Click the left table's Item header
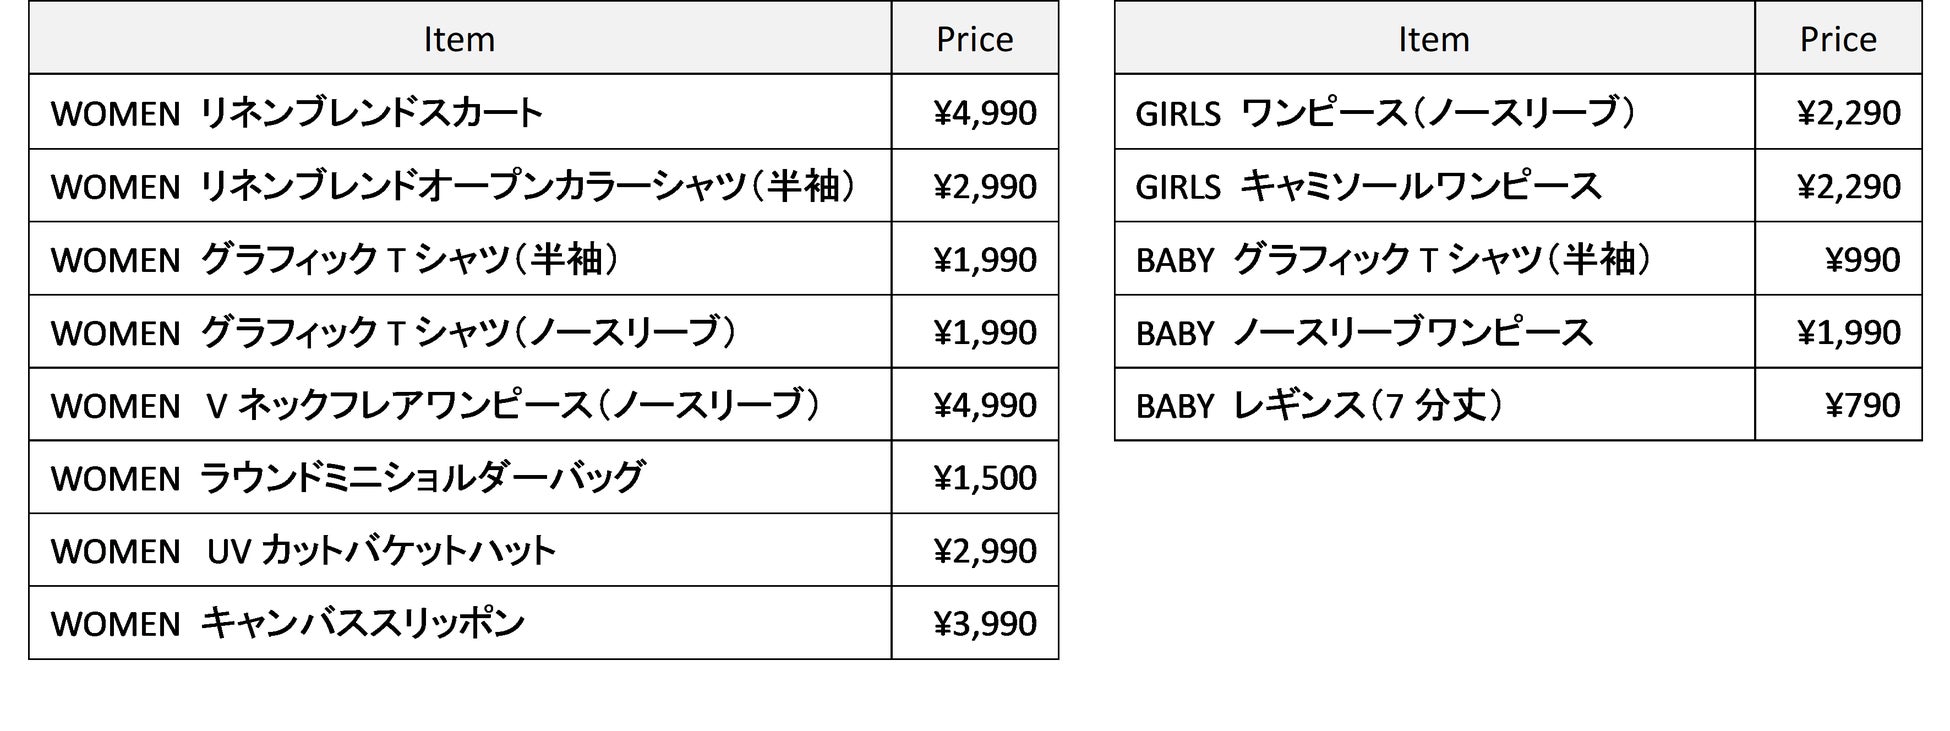The width and height of the screenshot is (1950, 731). pyautogui.click(x=459, y=39)
